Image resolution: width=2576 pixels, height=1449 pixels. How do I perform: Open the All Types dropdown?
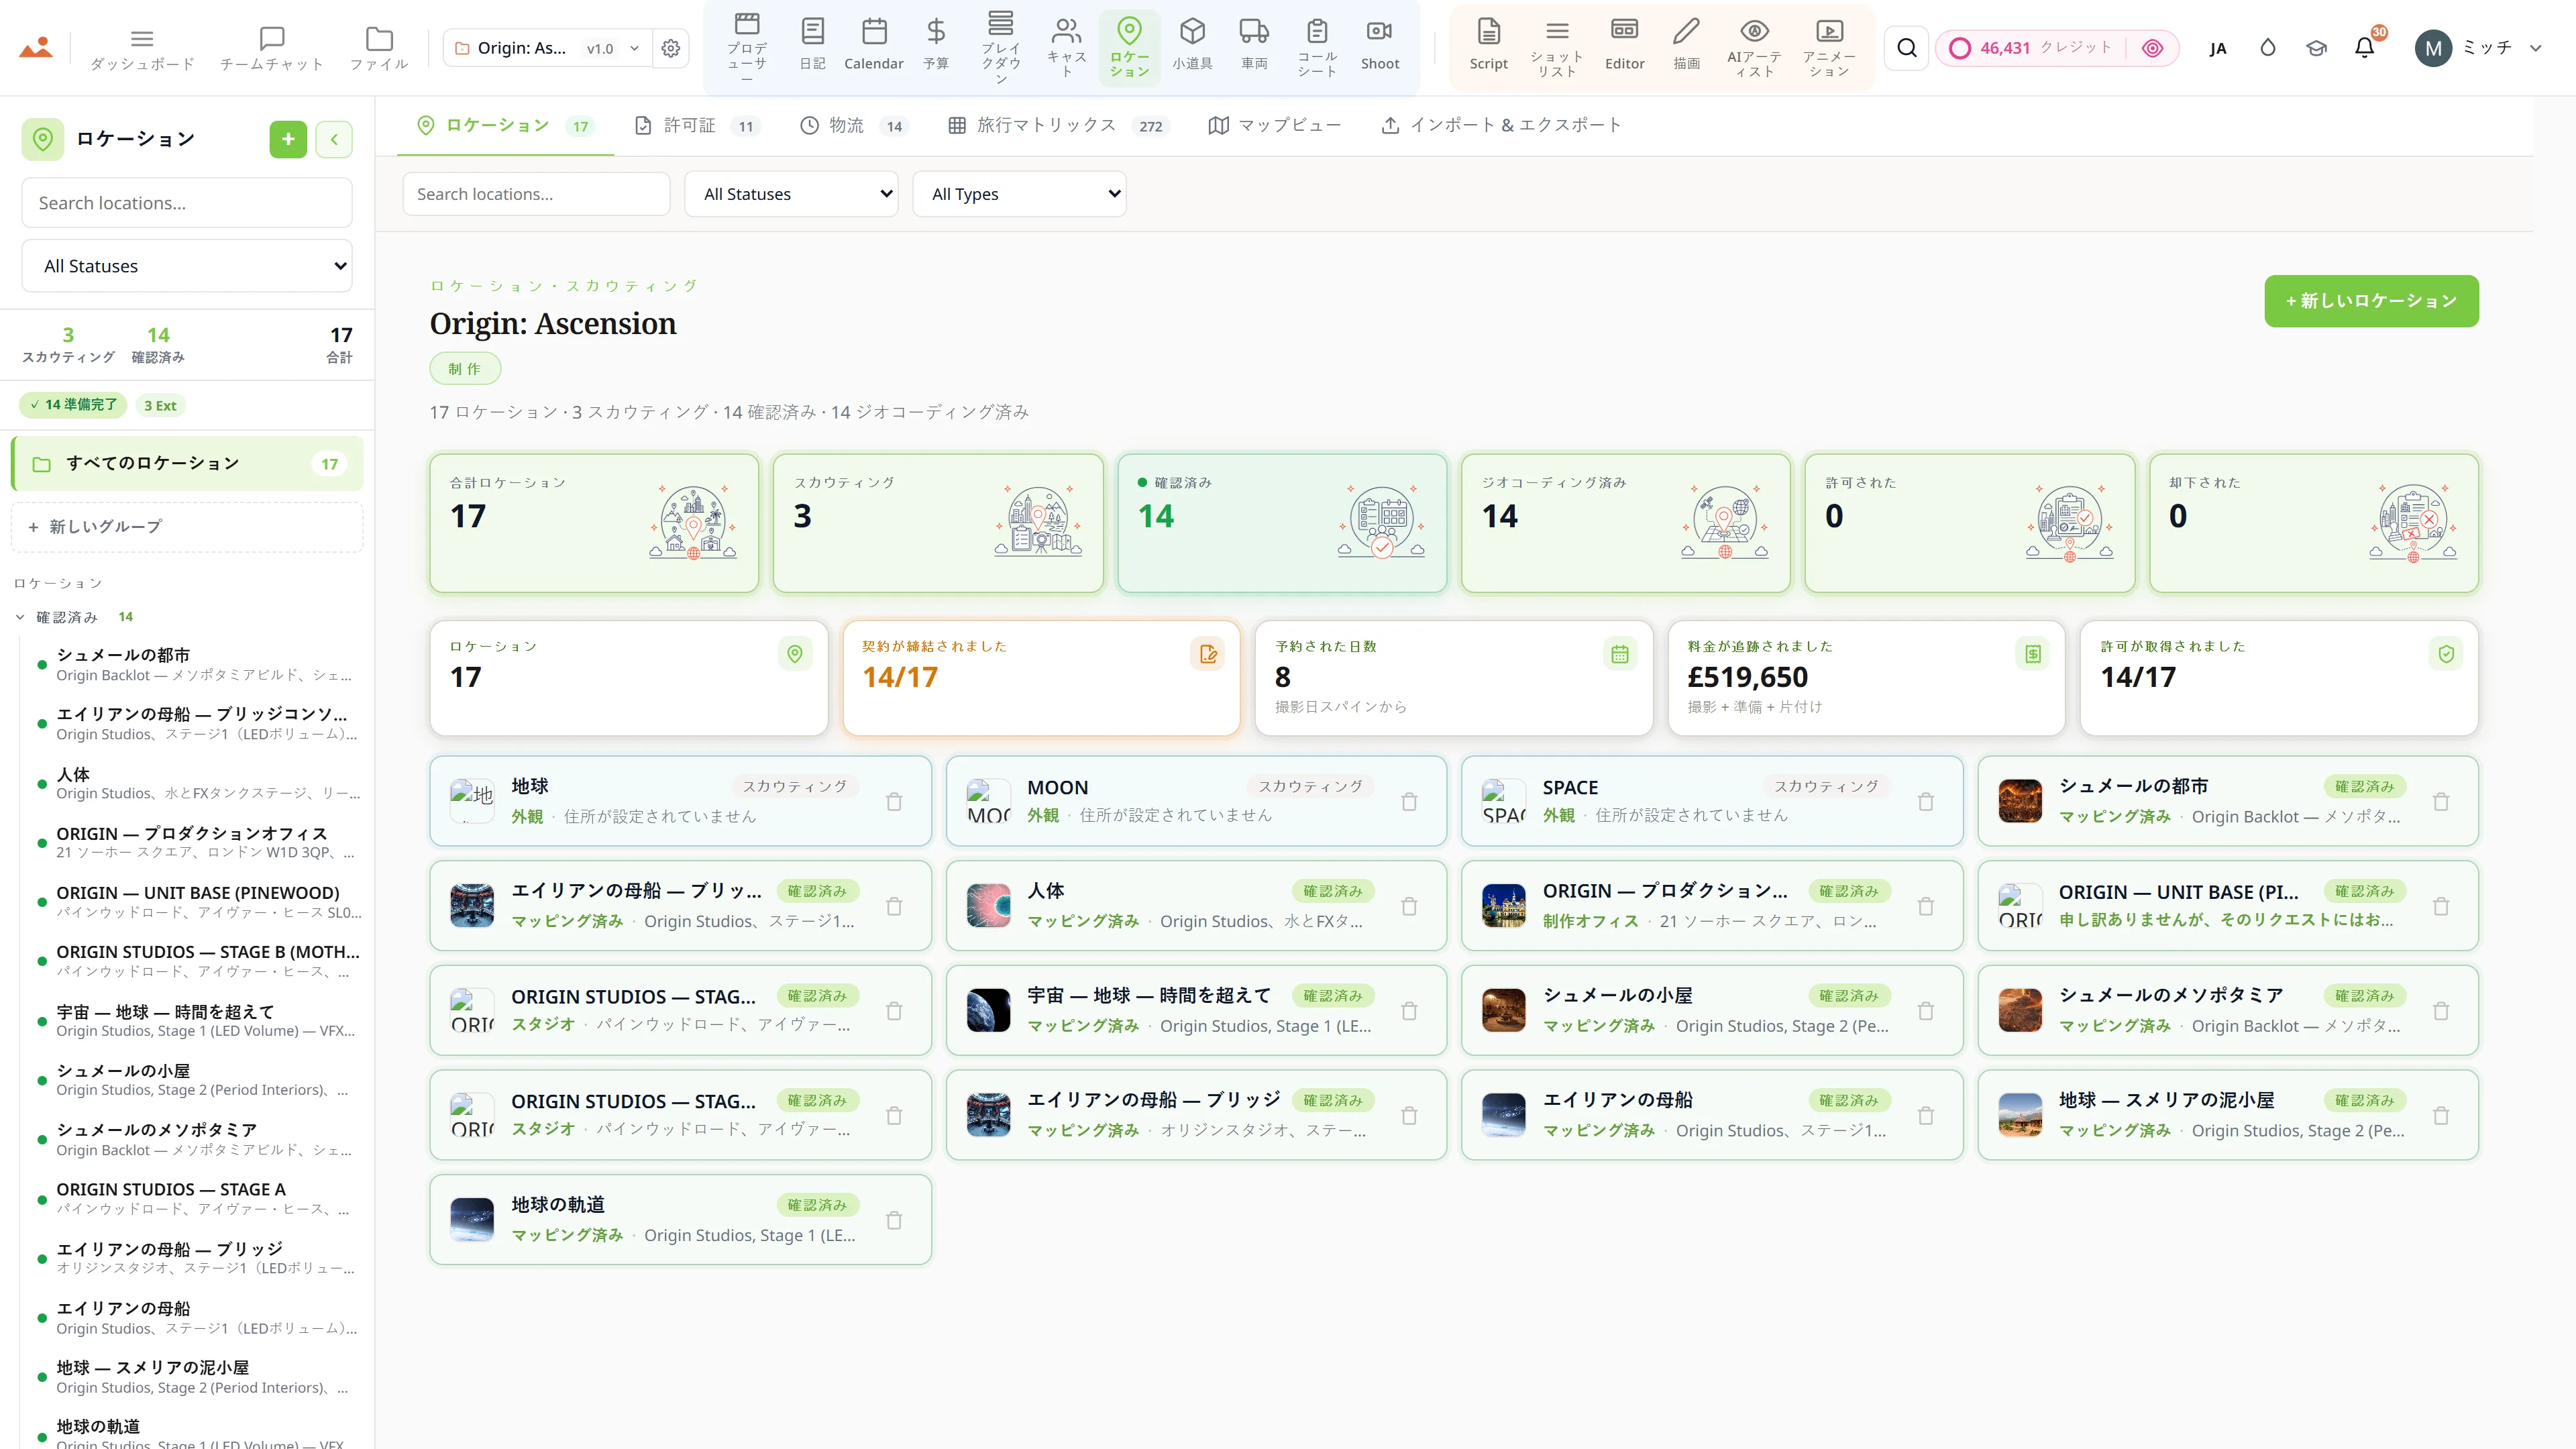[1019, 194]
